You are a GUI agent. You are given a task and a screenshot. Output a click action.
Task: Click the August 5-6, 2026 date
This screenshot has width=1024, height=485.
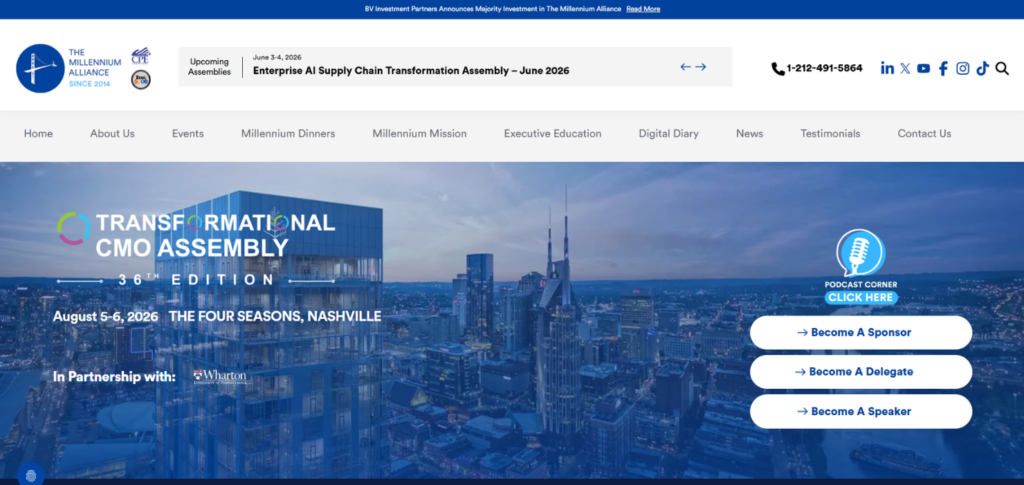click(106, 317)
